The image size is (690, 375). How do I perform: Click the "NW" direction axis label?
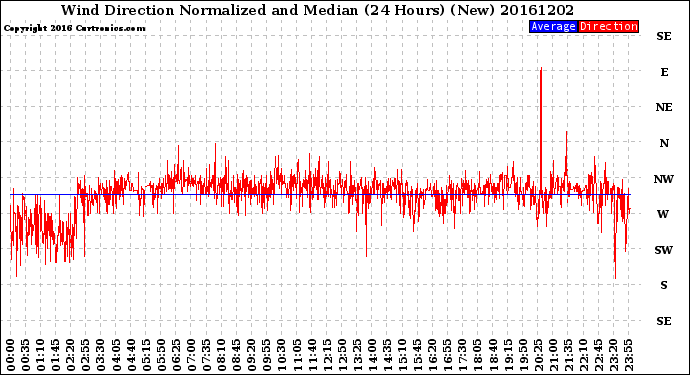tap(664, 179)
